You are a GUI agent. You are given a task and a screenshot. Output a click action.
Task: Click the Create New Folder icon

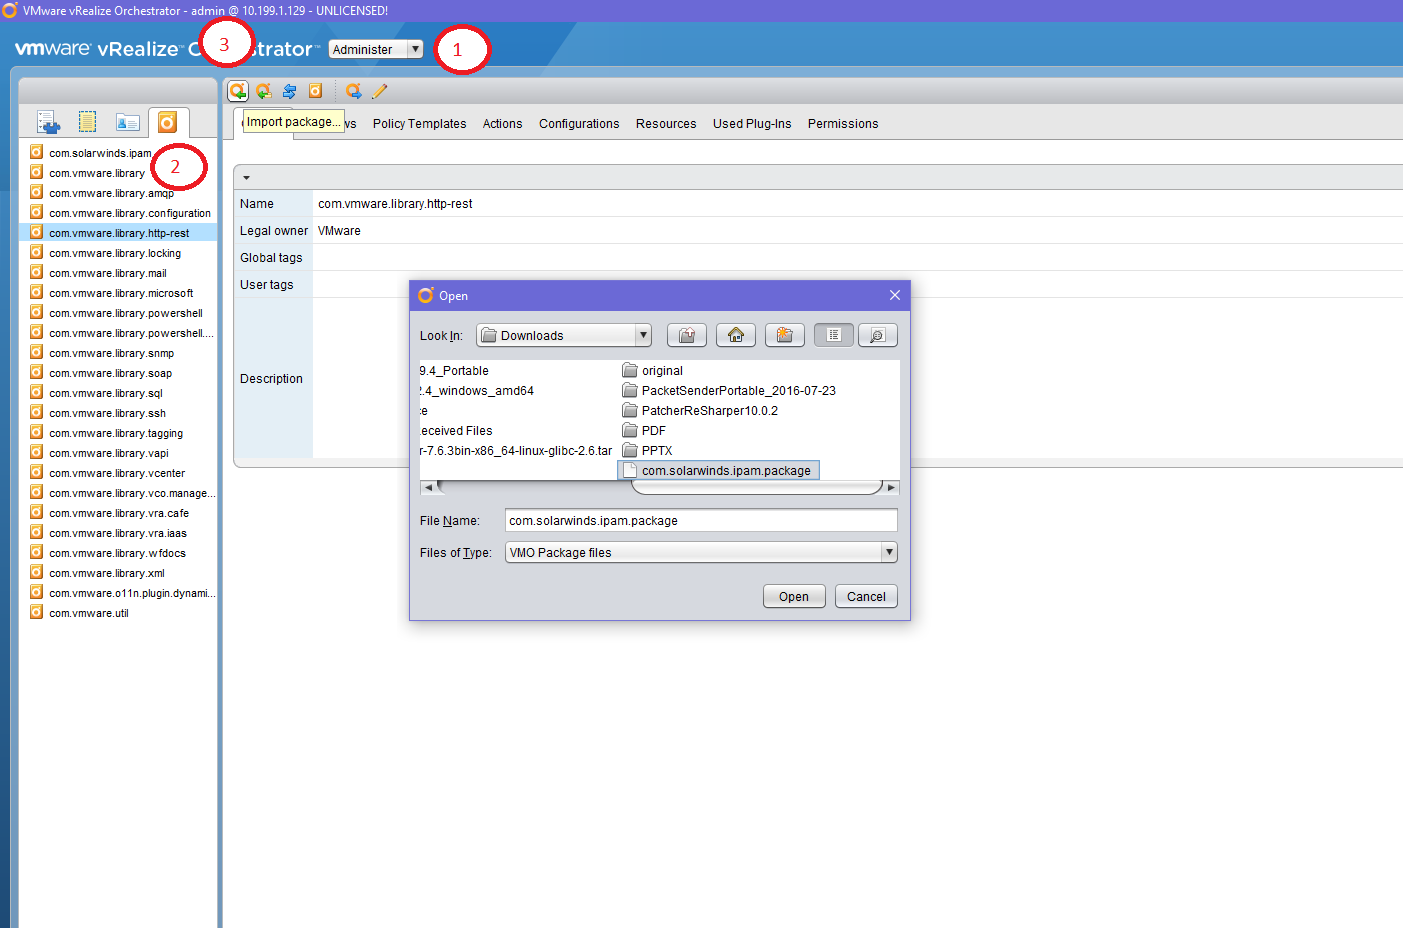[x=785, y=335]
